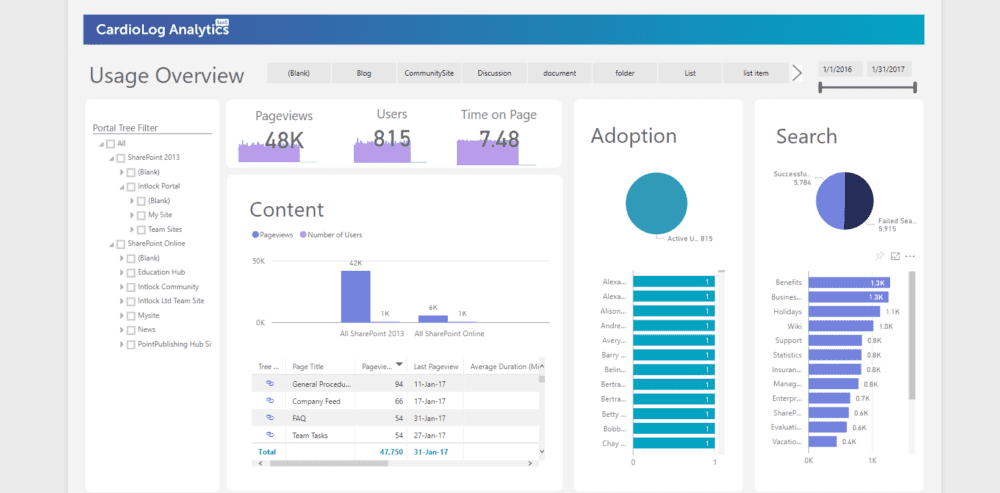Click the next arrow in content type filter

pos(797,72)
